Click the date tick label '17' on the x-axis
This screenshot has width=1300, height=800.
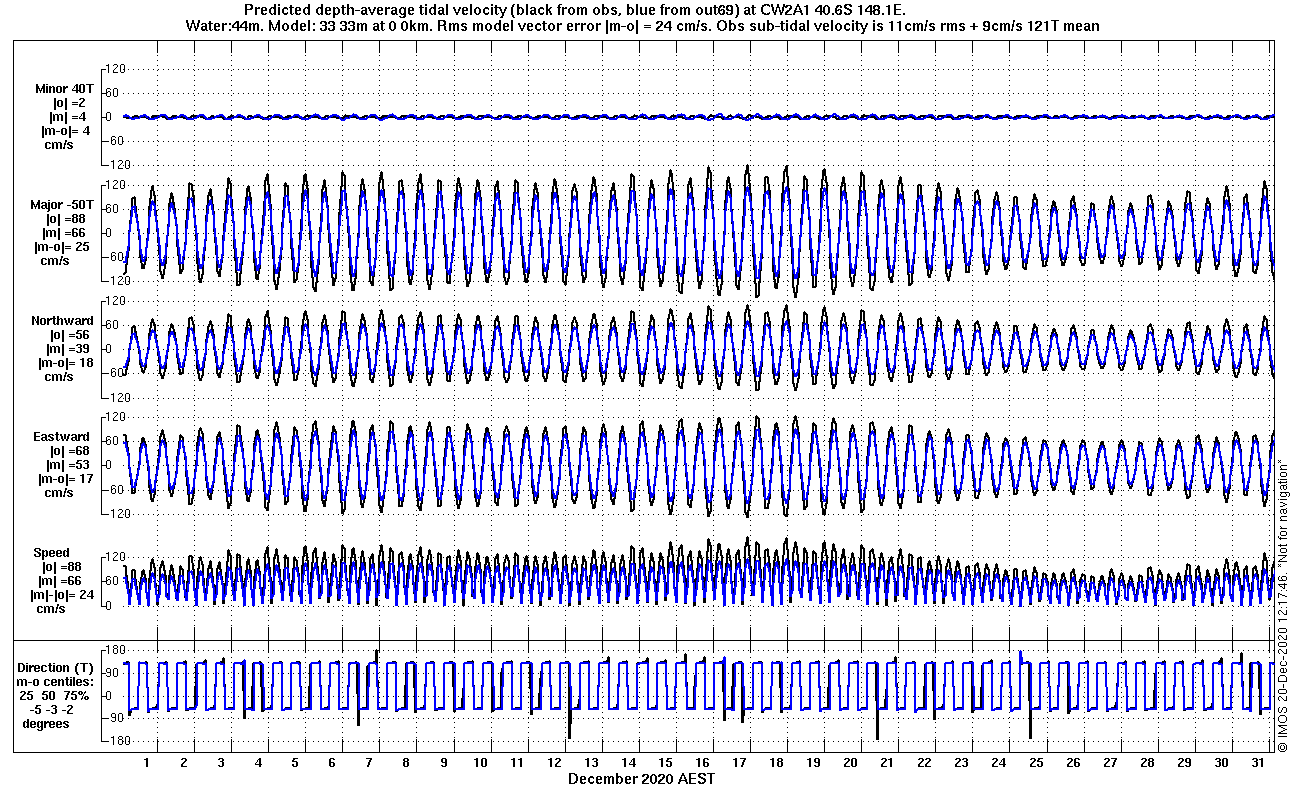(739, 763)
